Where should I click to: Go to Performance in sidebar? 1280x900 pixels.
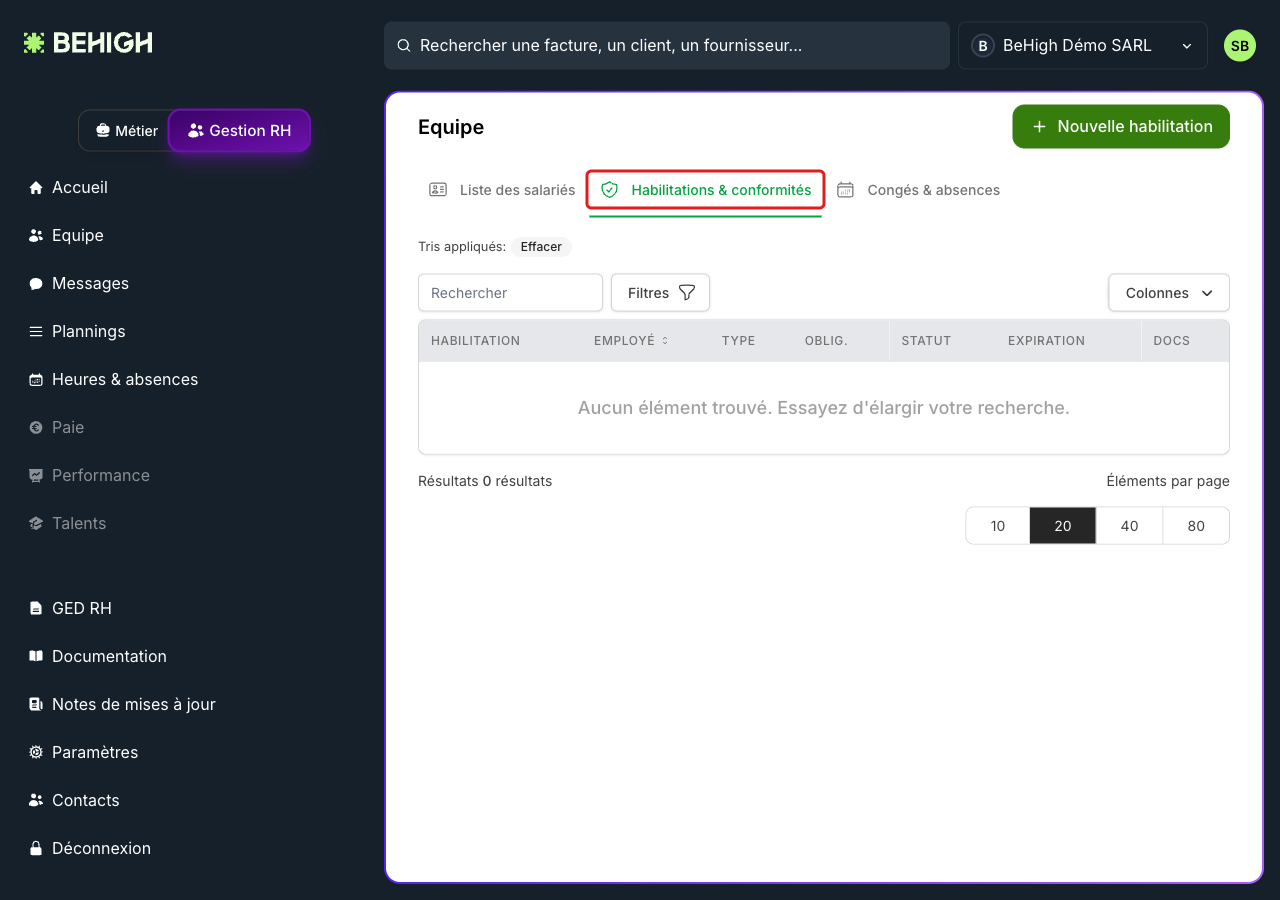click(90, 475)
